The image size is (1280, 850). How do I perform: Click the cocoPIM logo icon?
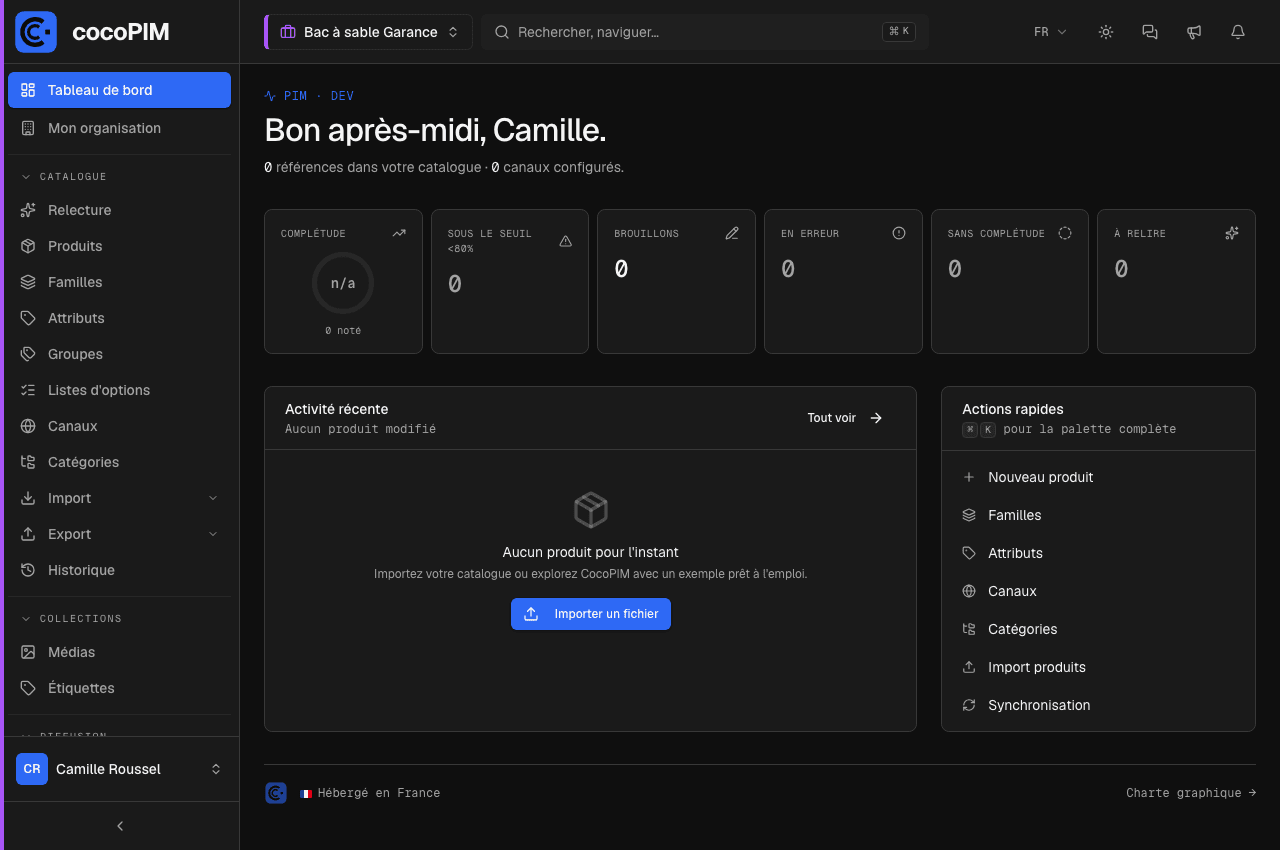[x=36, y=32]
